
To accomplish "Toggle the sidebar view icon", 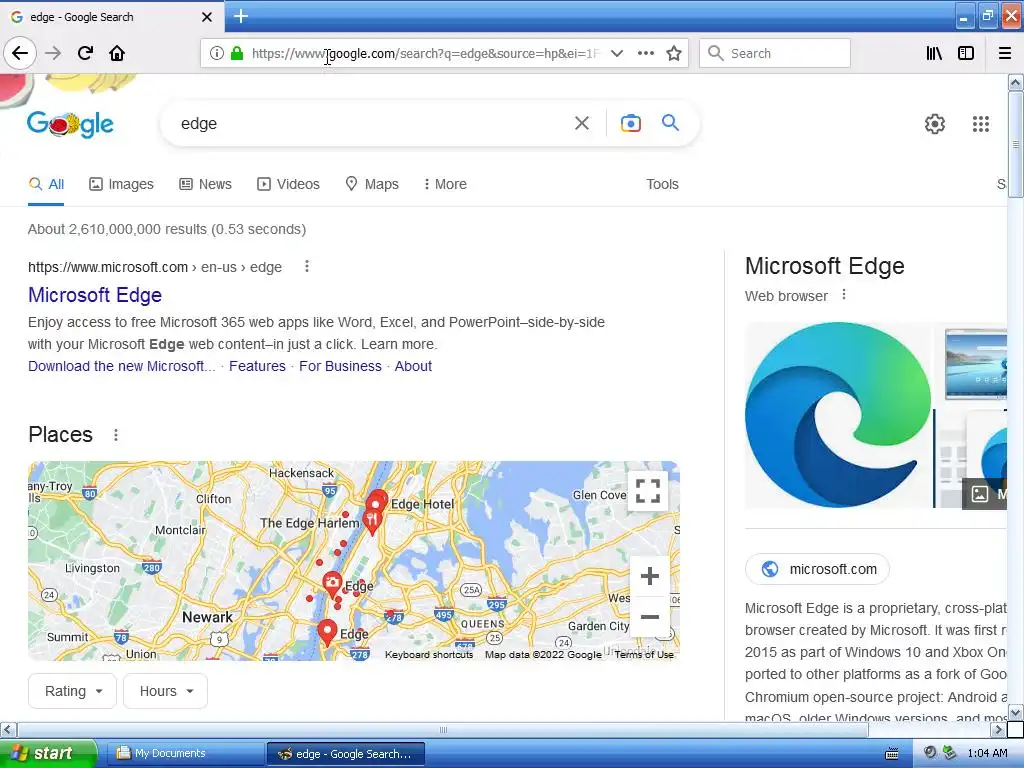I will tap(966, 53).
